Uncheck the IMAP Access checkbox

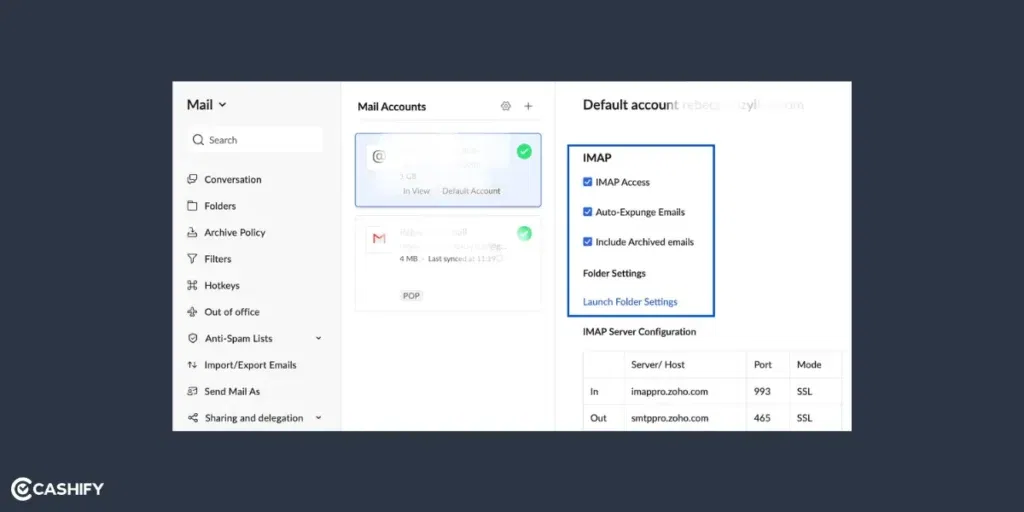588,182
